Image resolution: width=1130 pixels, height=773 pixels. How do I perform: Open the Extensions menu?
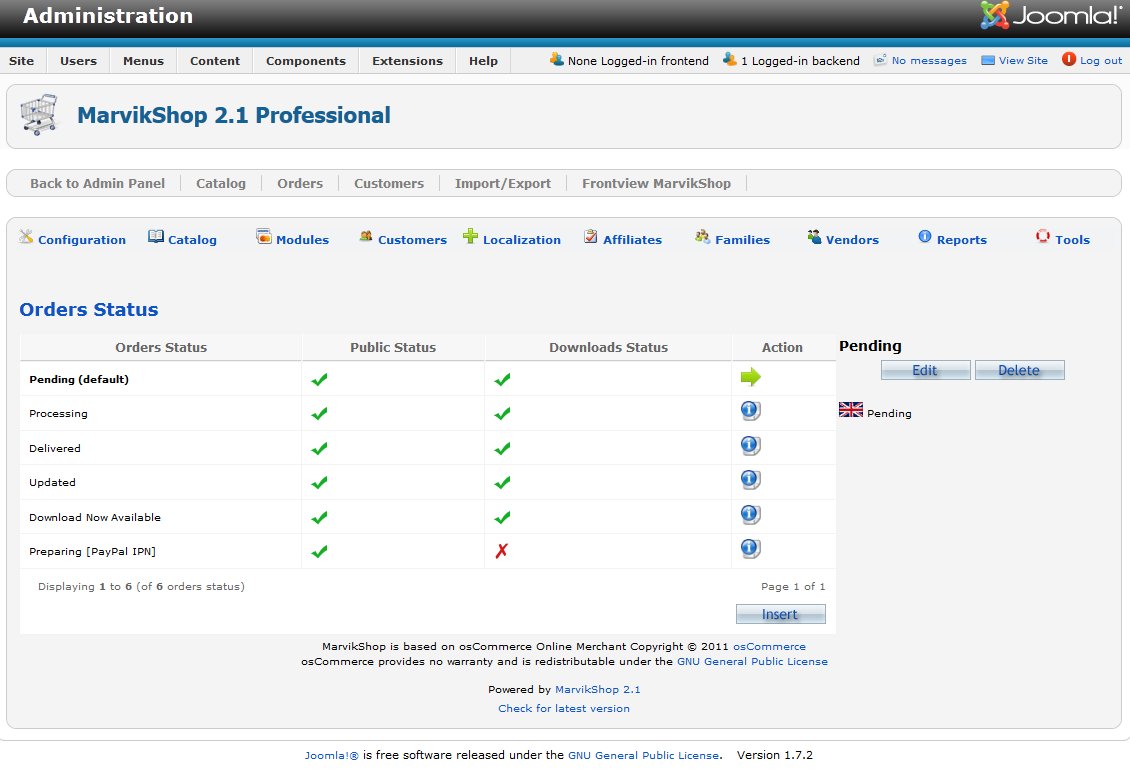click(407, 61)
